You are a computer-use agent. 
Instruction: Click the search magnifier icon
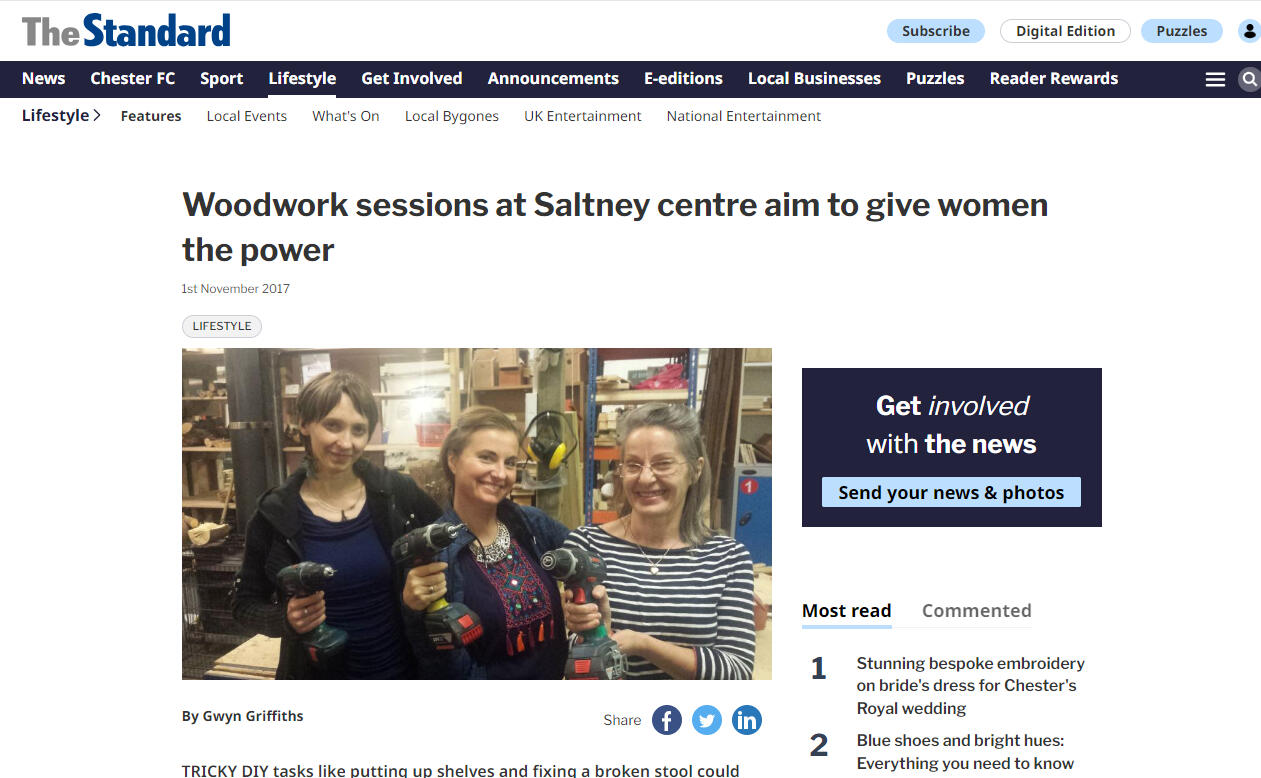1249,79
